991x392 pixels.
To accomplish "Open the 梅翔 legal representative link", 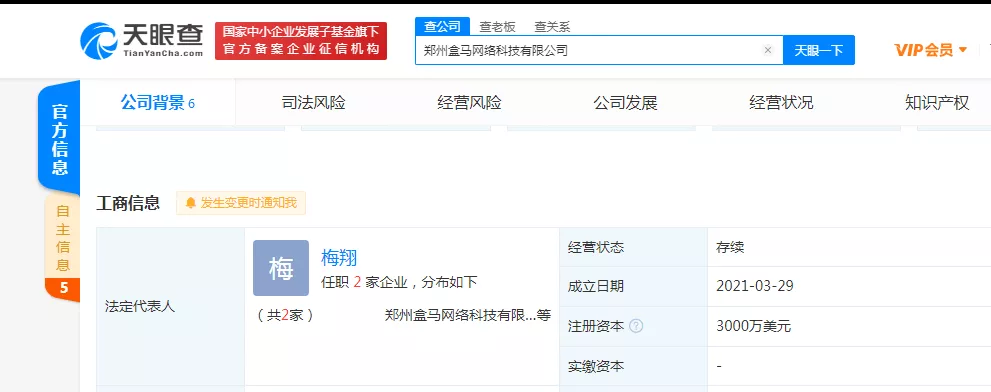I will (339, 257).
